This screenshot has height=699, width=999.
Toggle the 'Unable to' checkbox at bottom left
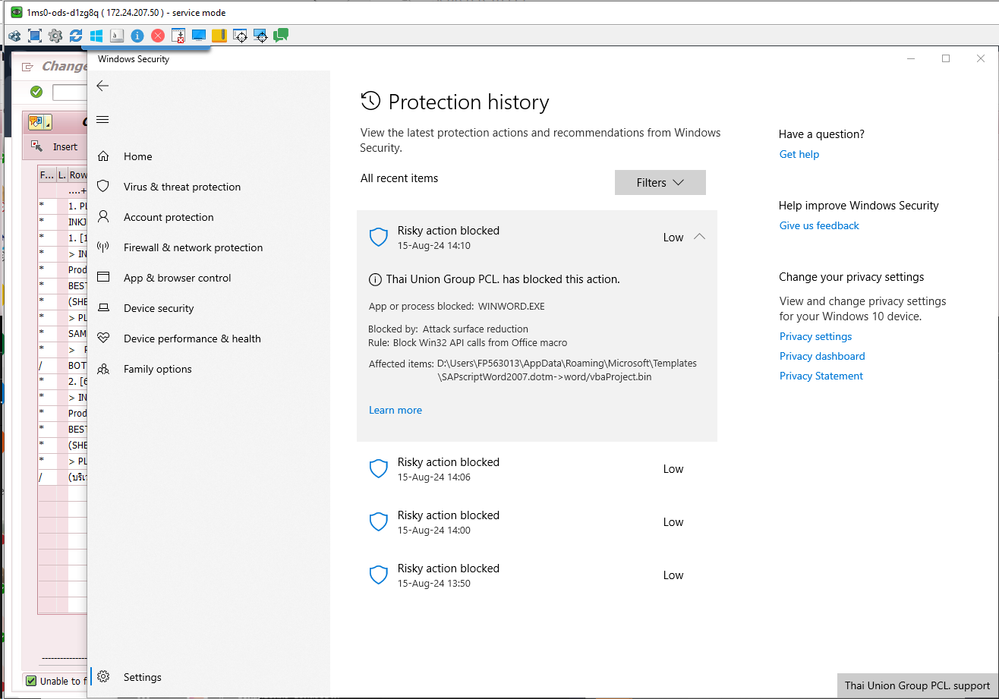click(x=31, y=681)
